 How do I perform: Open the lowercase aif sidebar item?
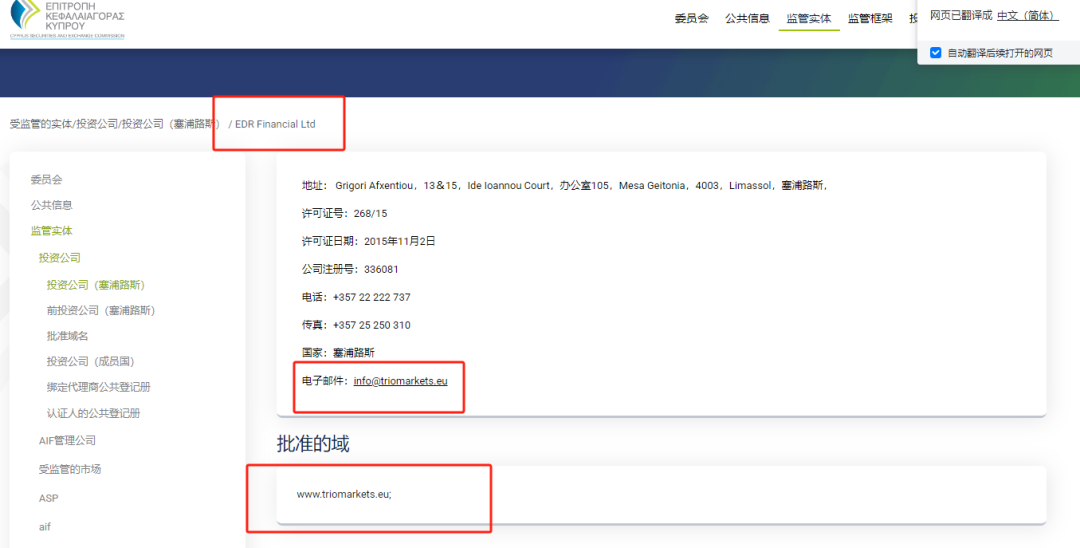point(45,527)
